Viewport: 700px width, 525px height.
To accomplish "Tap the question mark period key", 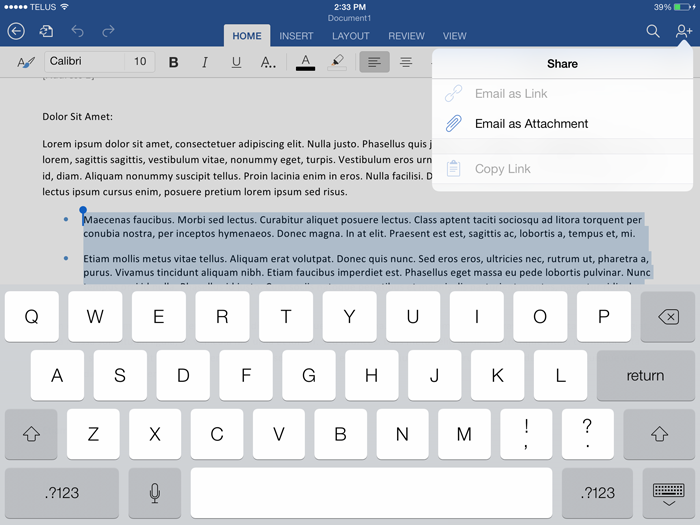I will 588,433.
